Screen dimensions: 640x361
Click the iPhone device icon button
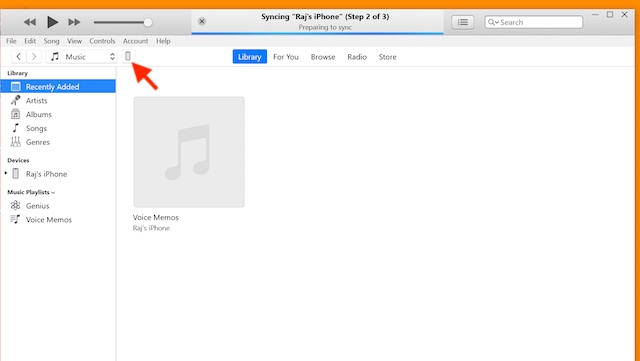pos(128,56)
